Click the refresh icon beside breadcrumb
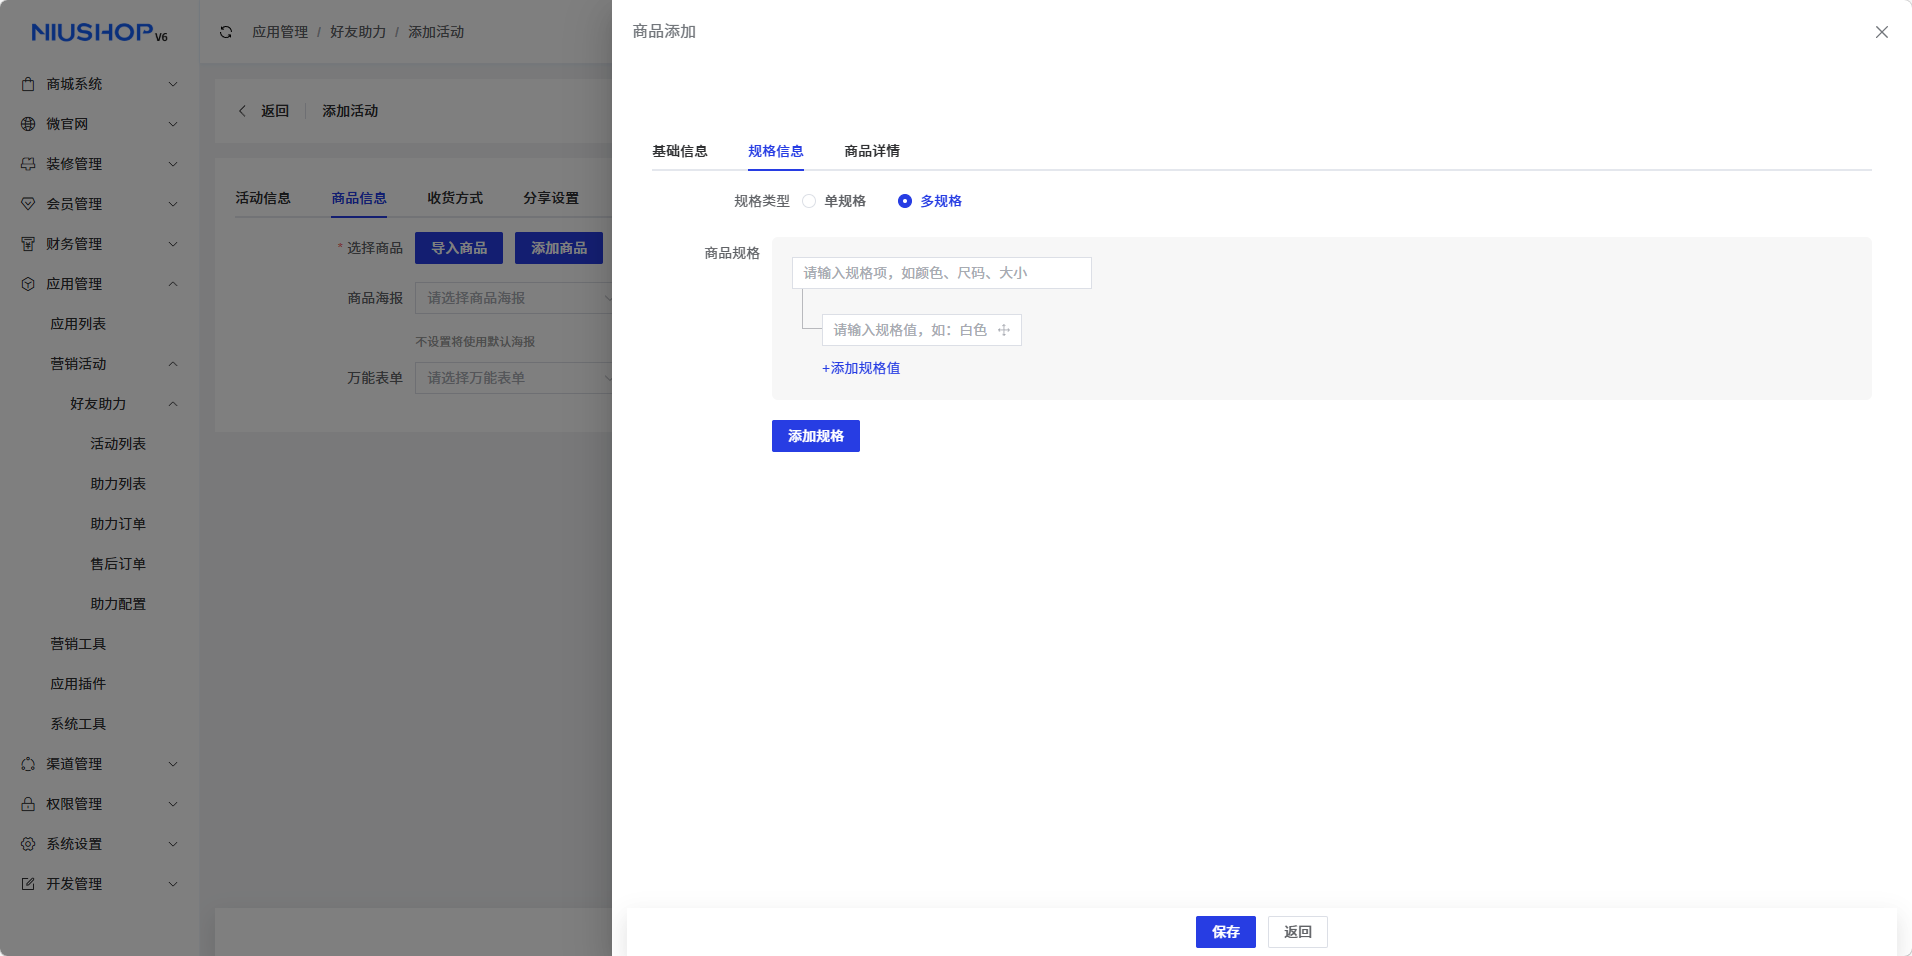 (226, 32)
